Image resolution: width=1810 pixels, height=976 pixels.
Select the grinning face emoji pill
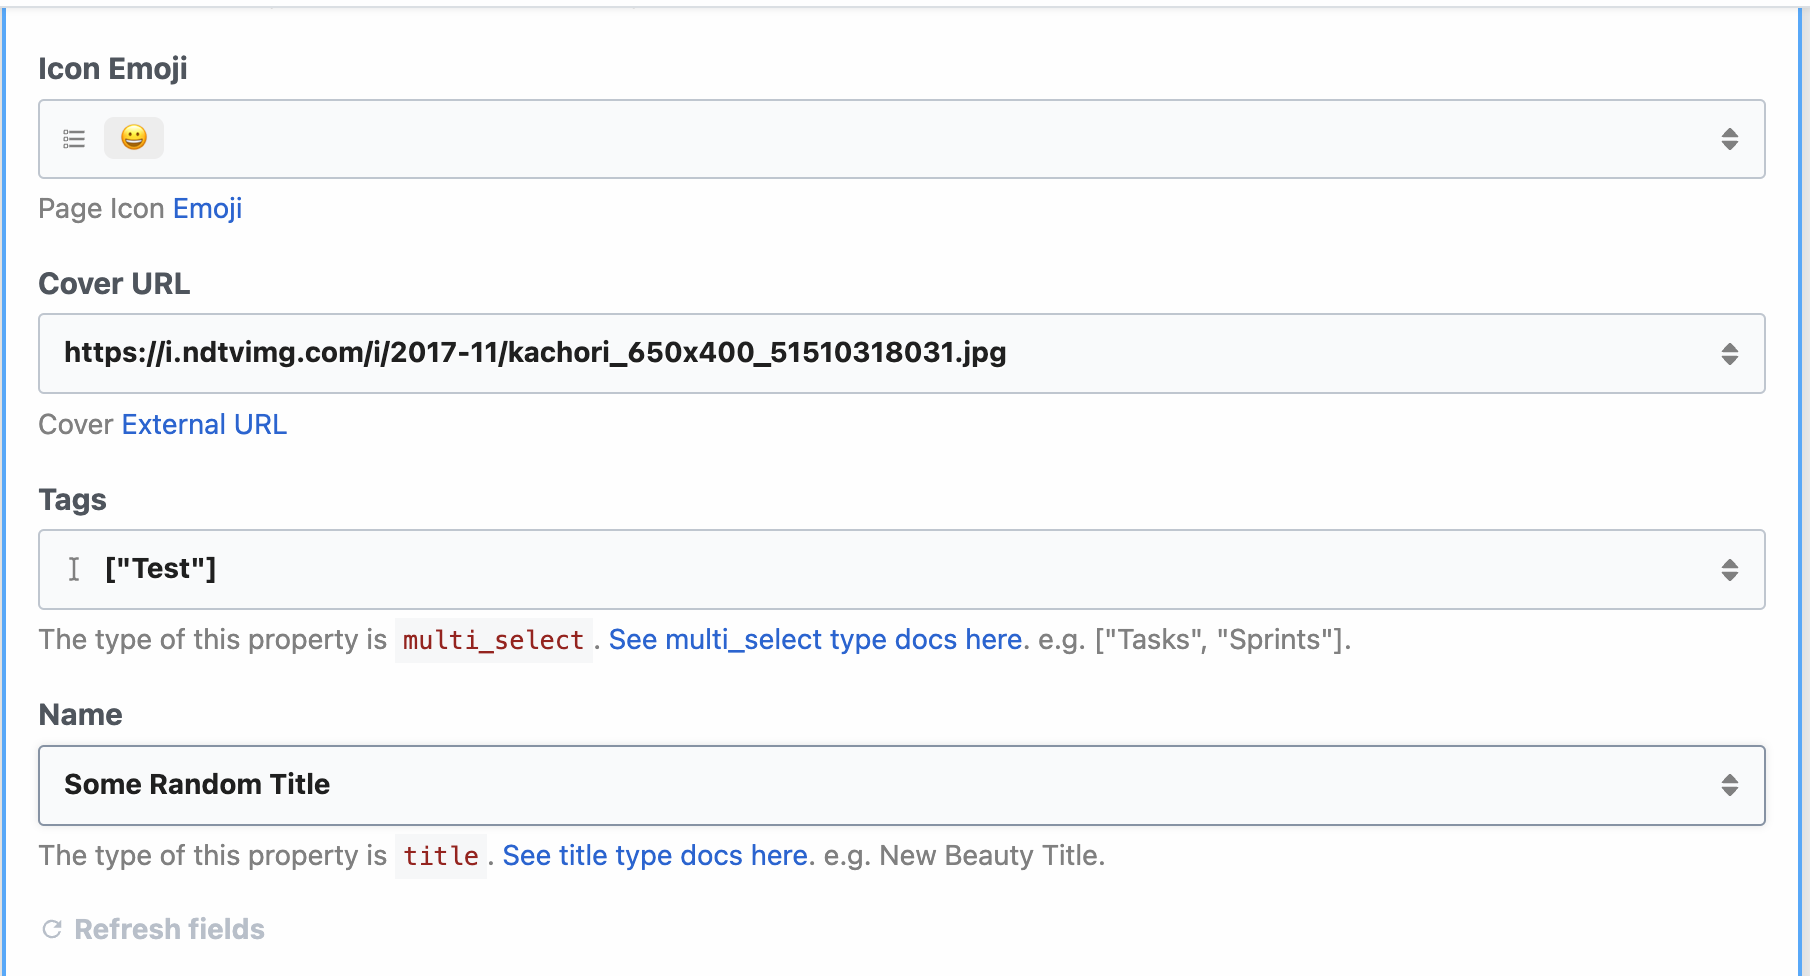pyautogui.click(x=134, y=138)
